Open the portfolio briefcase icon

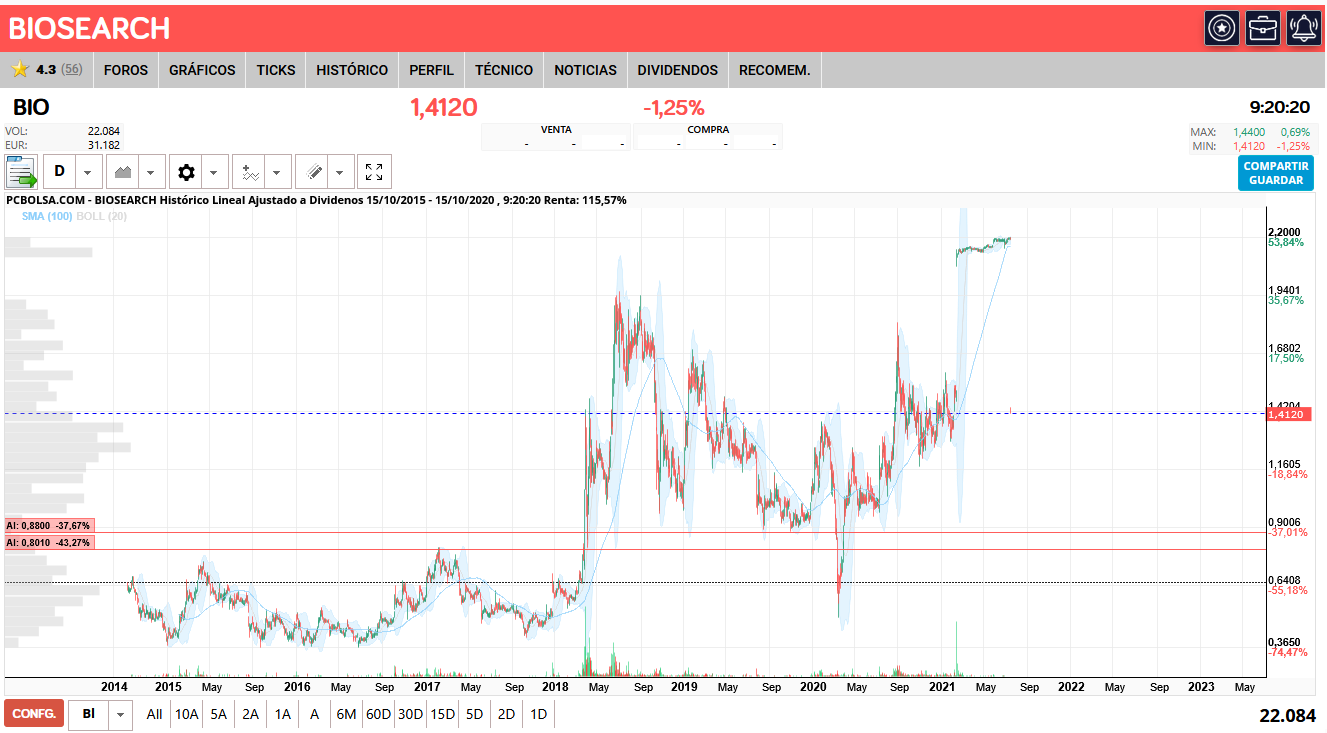coord(1263,28)
